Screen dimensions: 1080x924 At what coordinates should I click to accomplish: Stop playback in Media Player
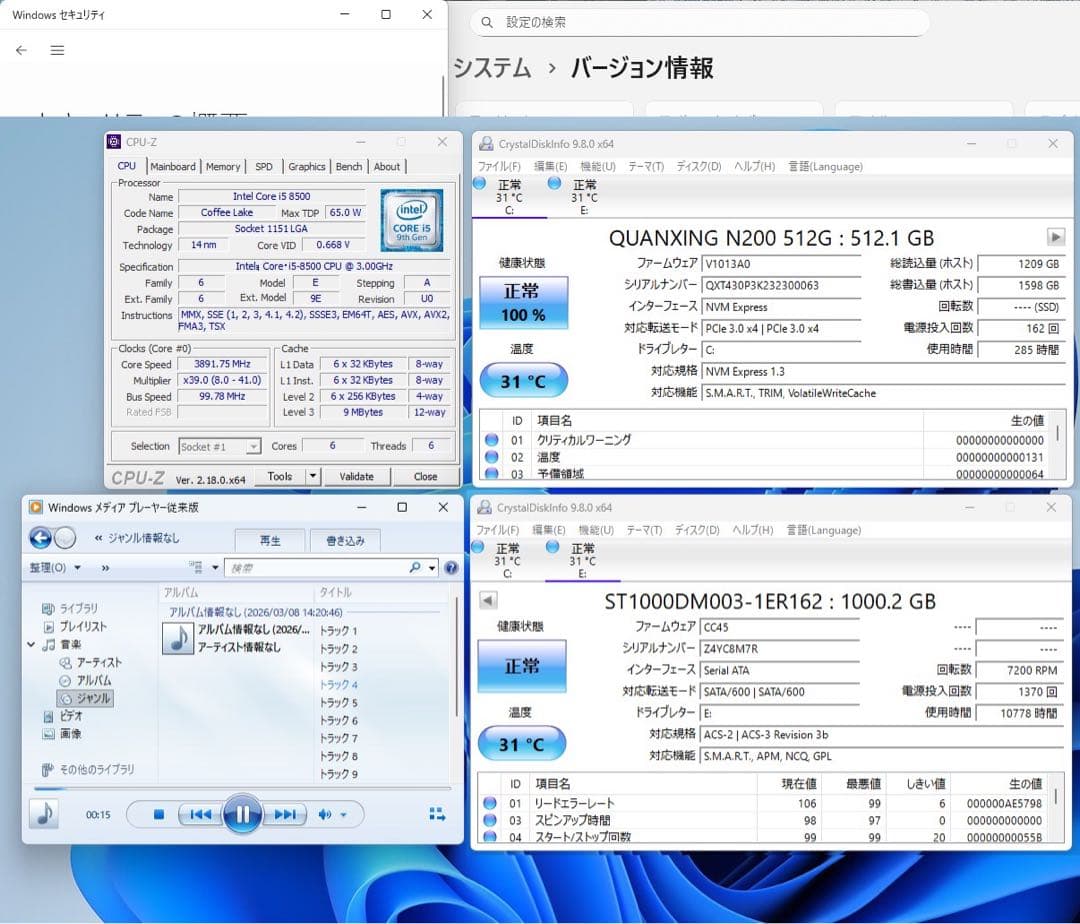[x=158, y=815]
